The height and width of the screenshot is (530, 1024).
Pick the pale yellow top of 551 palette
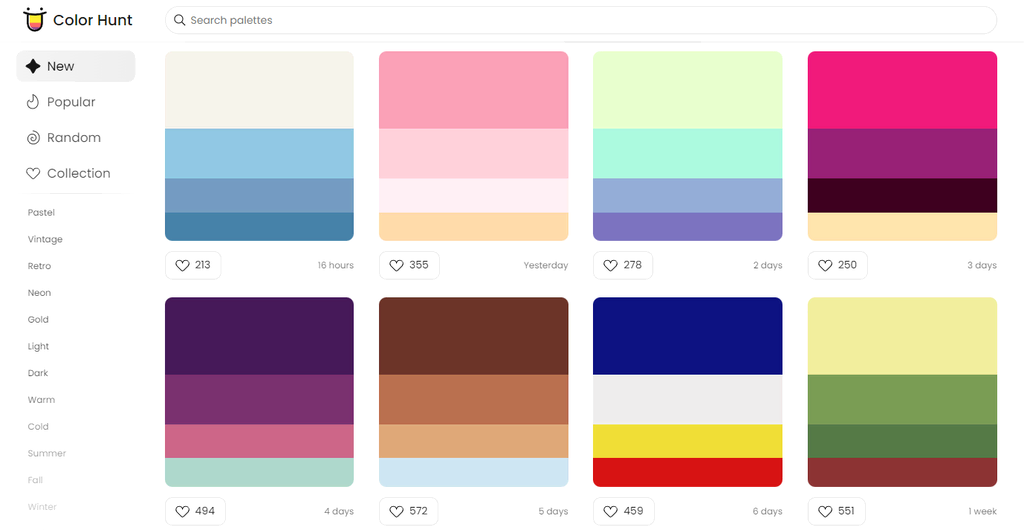tap(903, 336)
